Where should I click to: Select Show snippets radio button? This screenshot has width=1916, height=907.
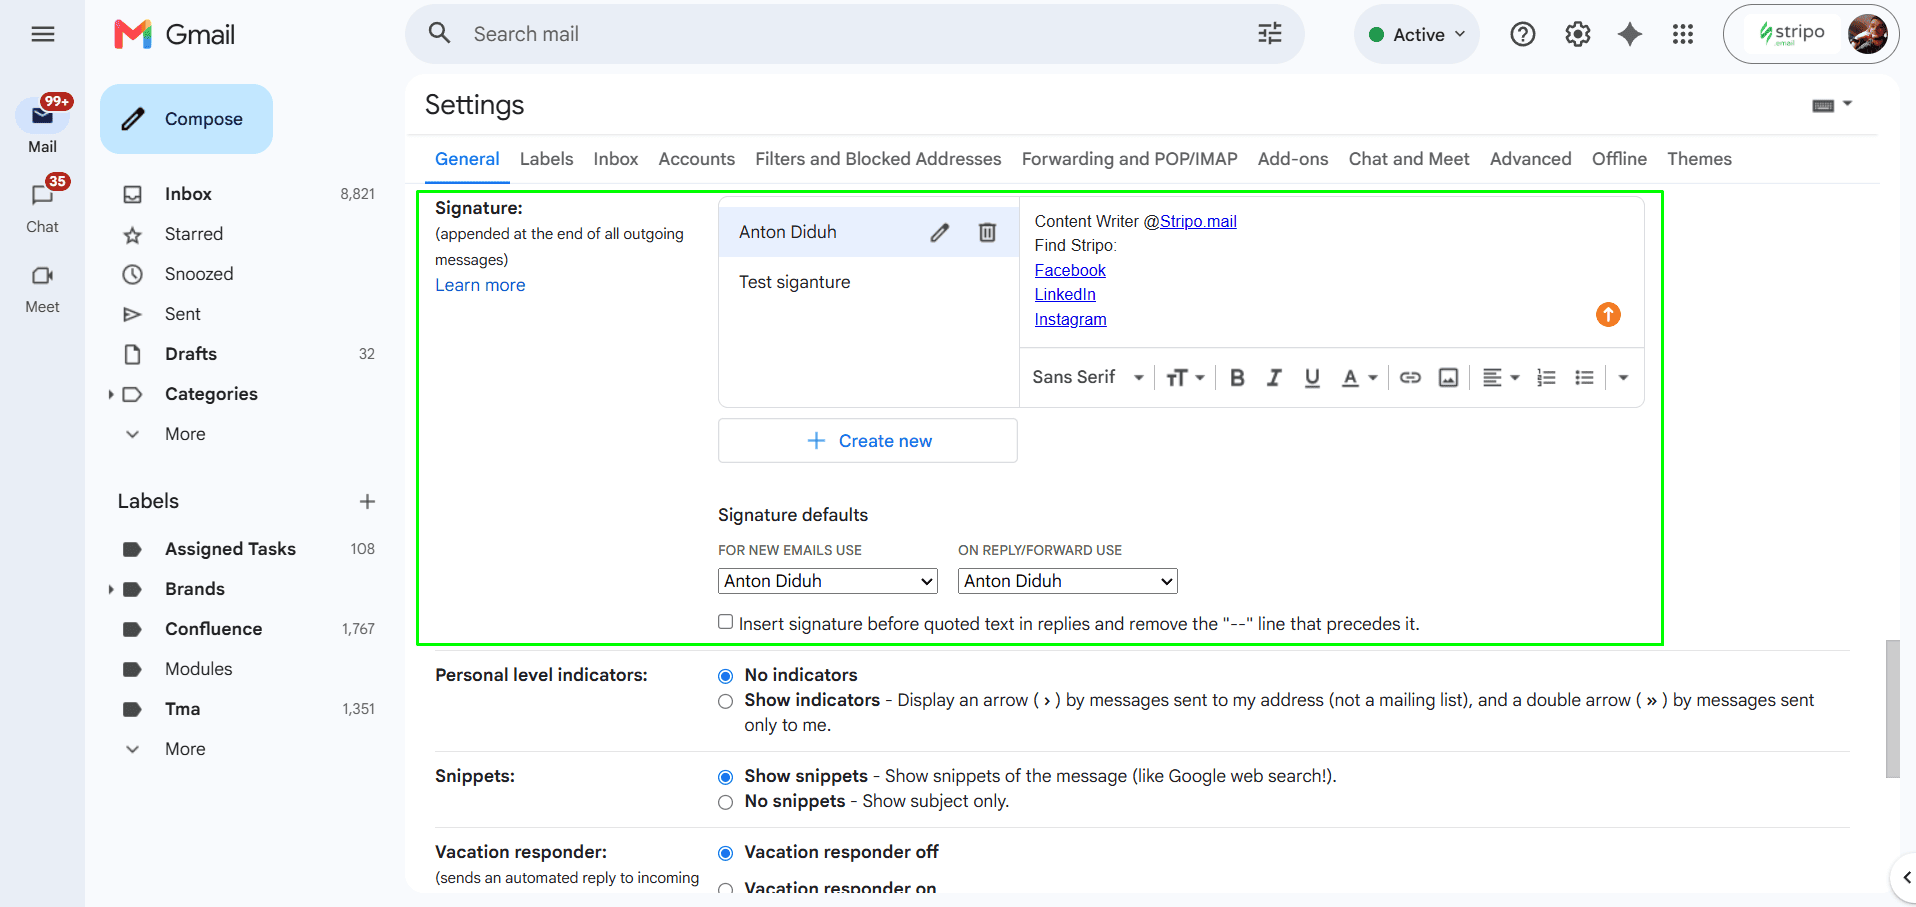click(x=726, y=777)
